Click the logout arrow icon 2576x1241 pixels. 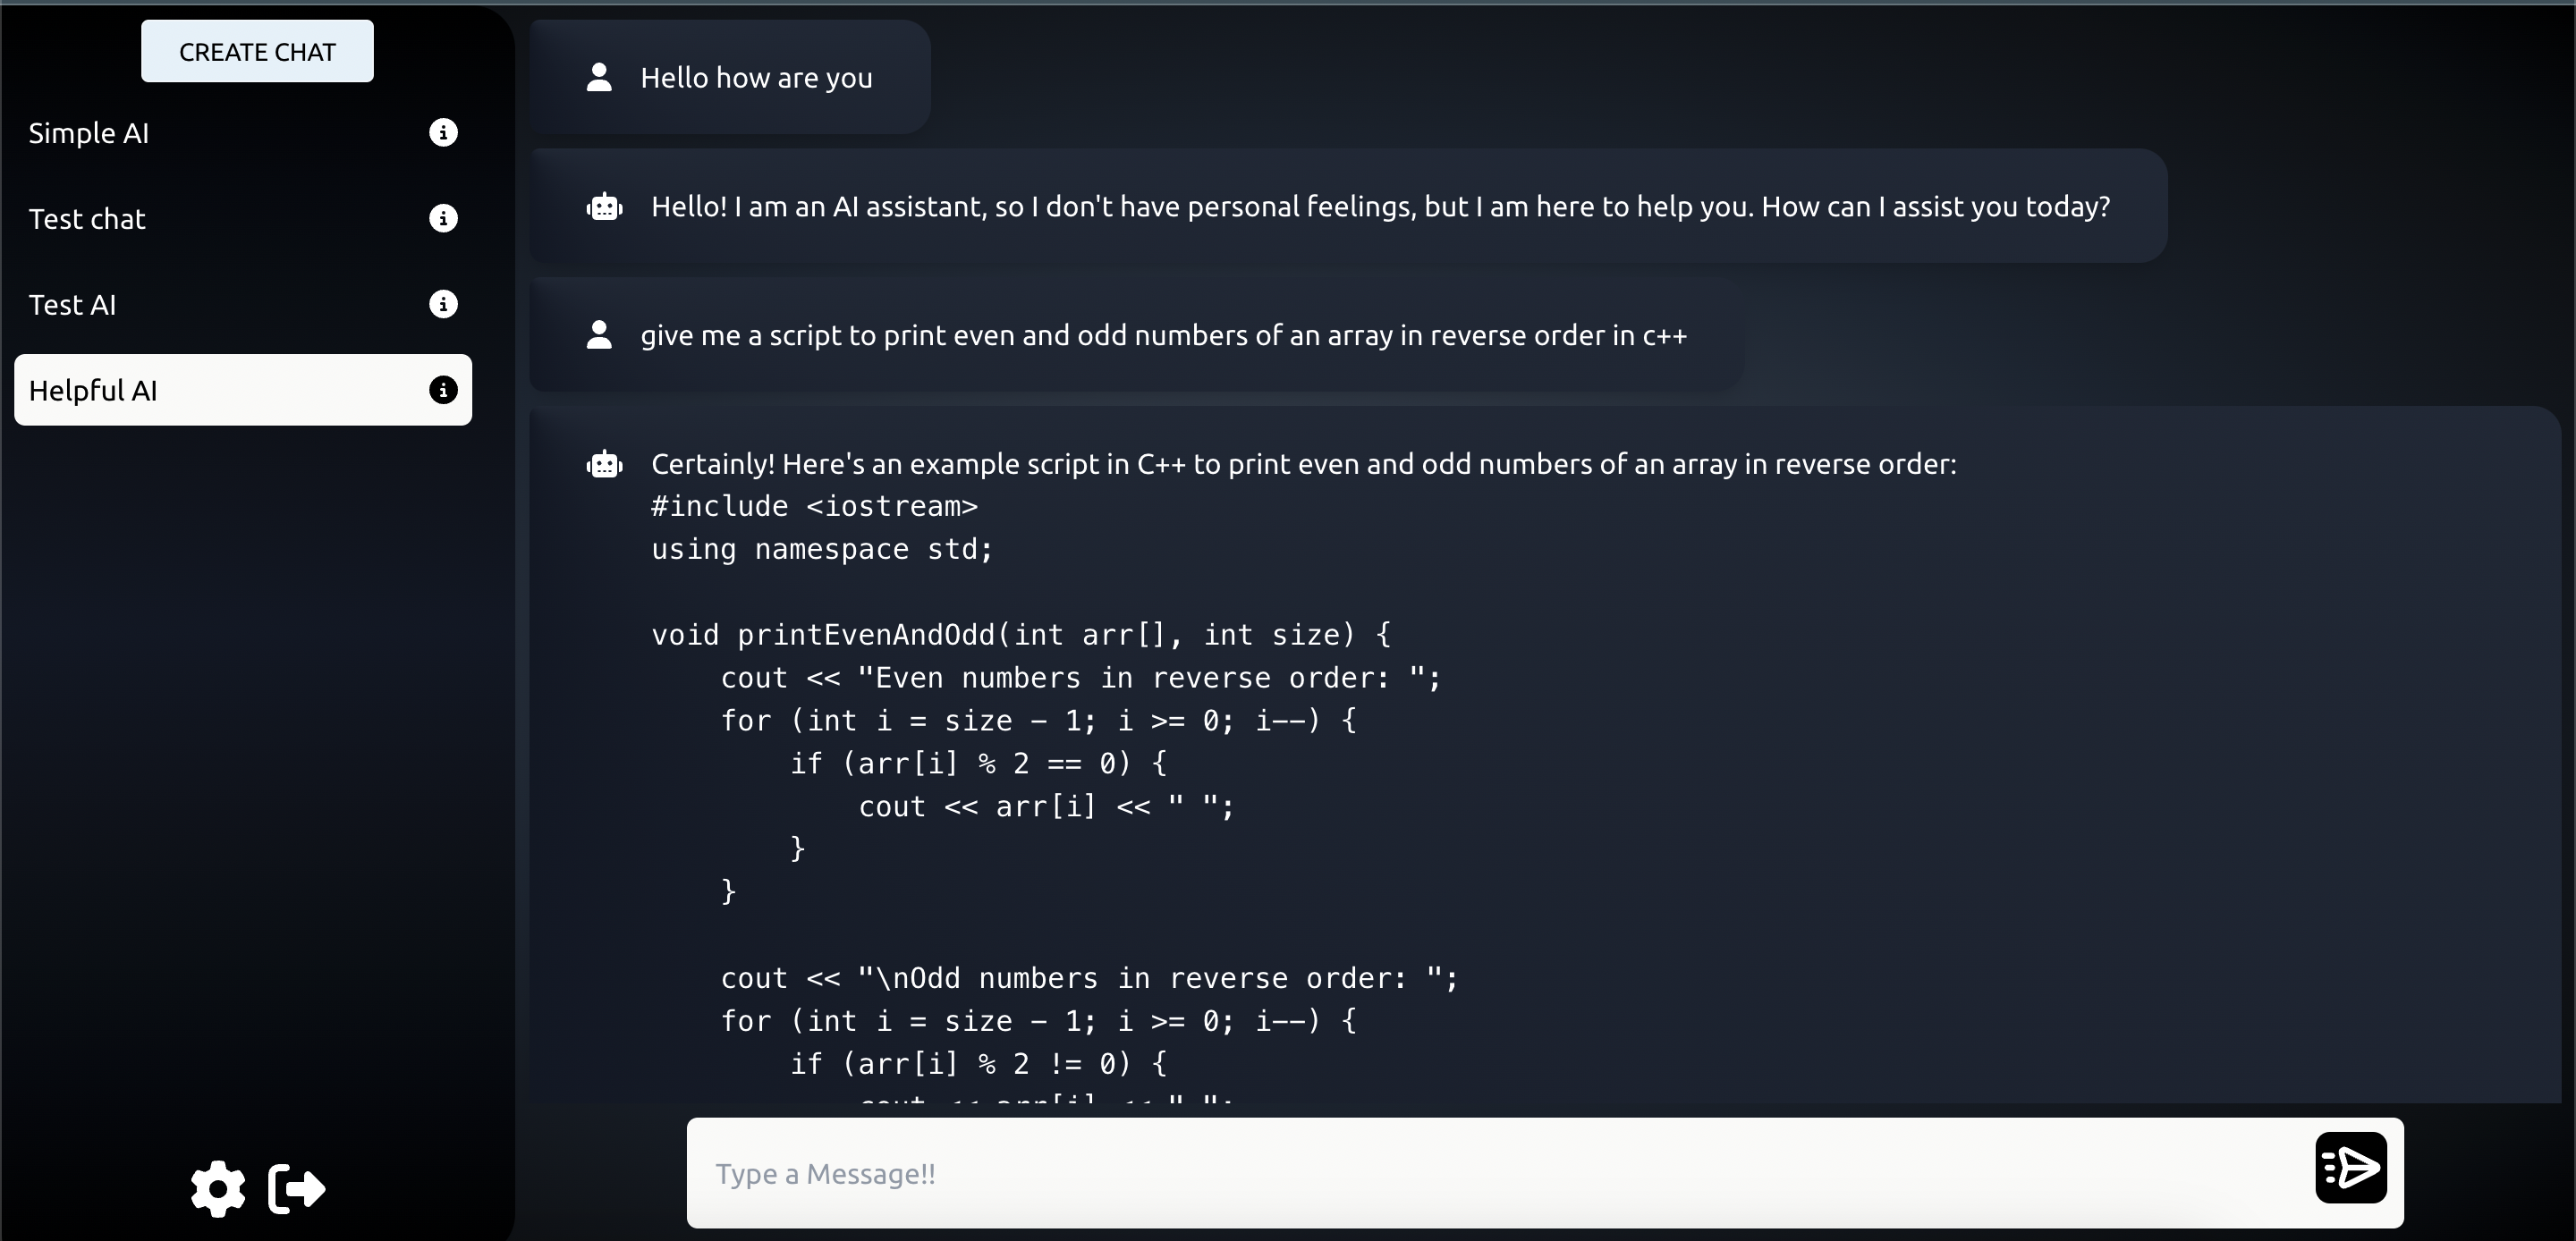click(x=297, y=1189)
